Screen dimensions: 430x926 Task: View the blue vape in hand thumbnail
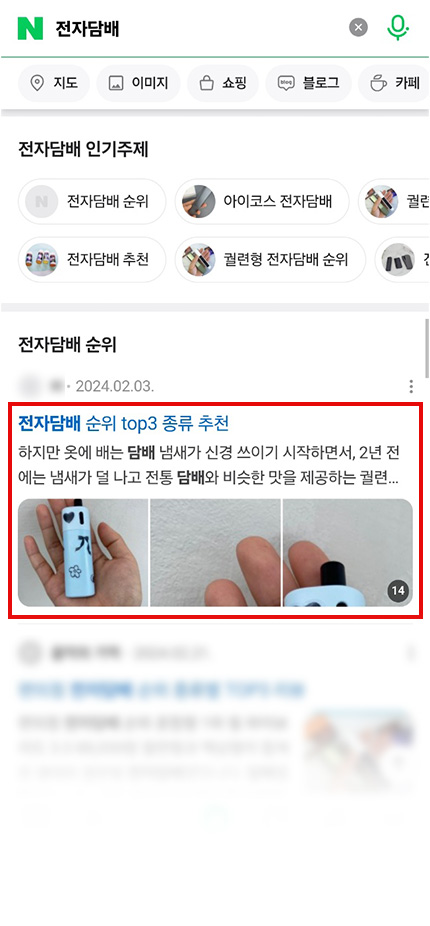click(x=83, y=553)
